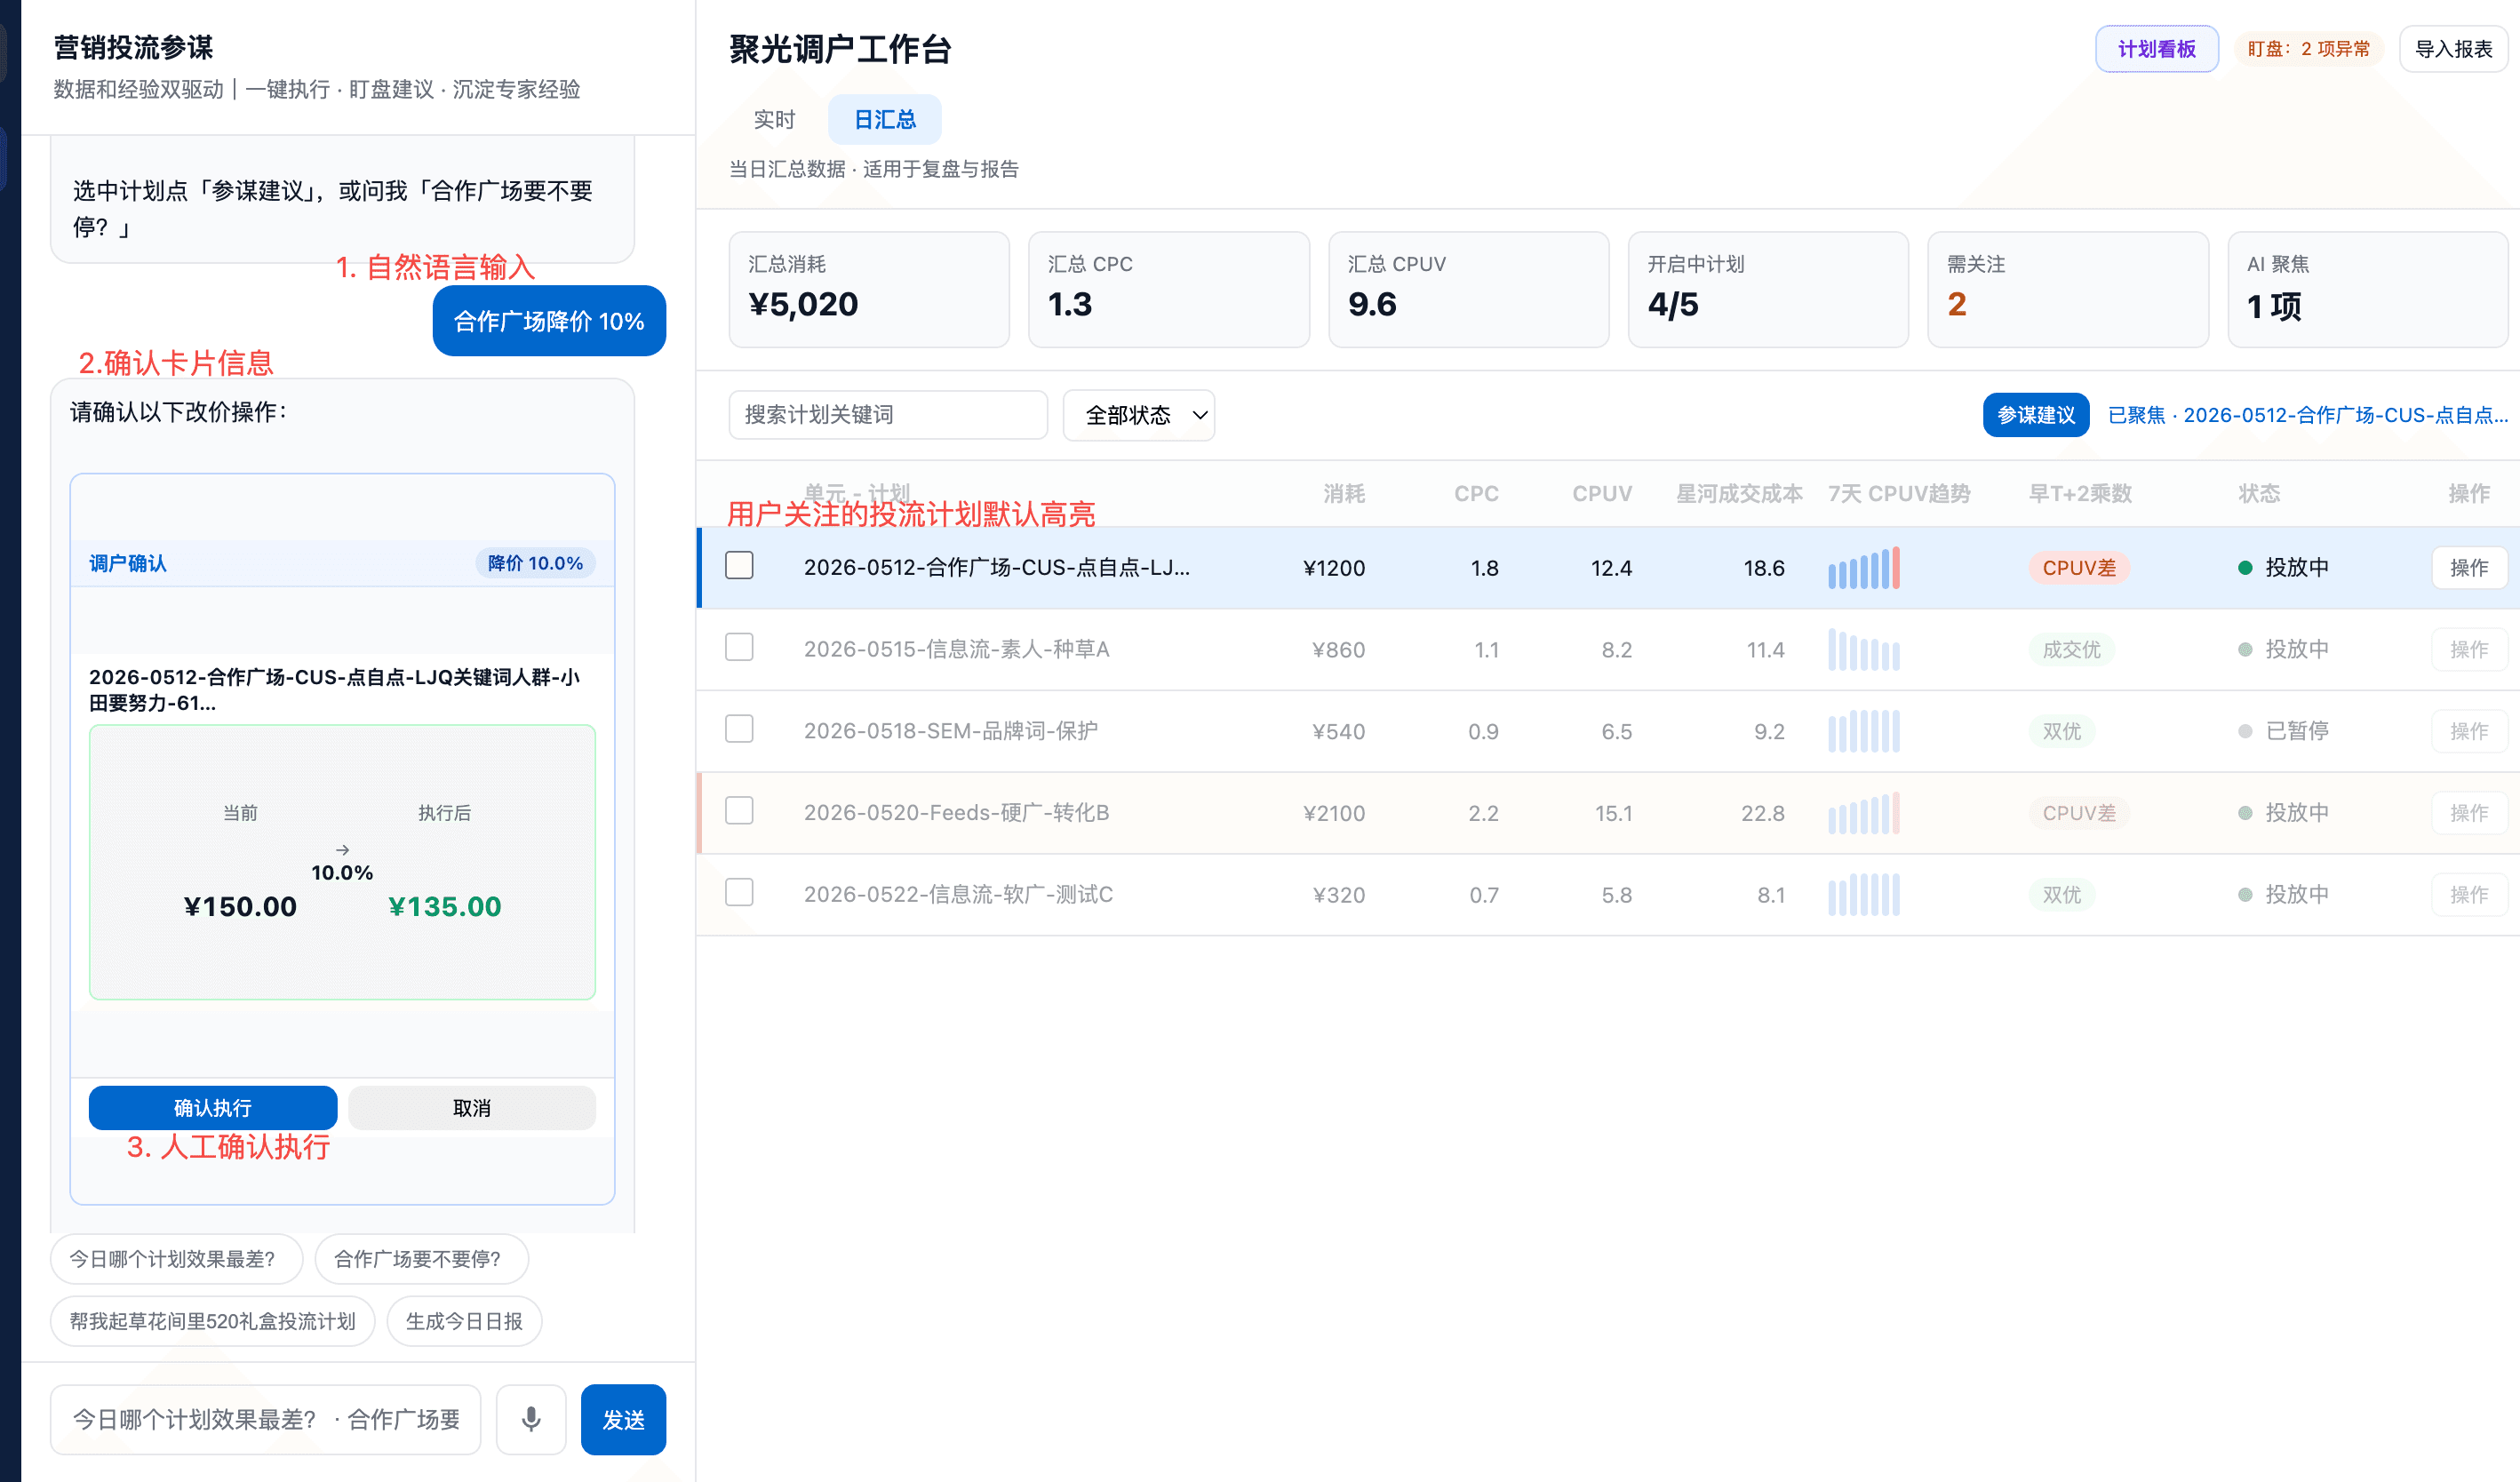Click the green status dot of the first plan
The image size is (2520, 1482).
[2245, 568]
